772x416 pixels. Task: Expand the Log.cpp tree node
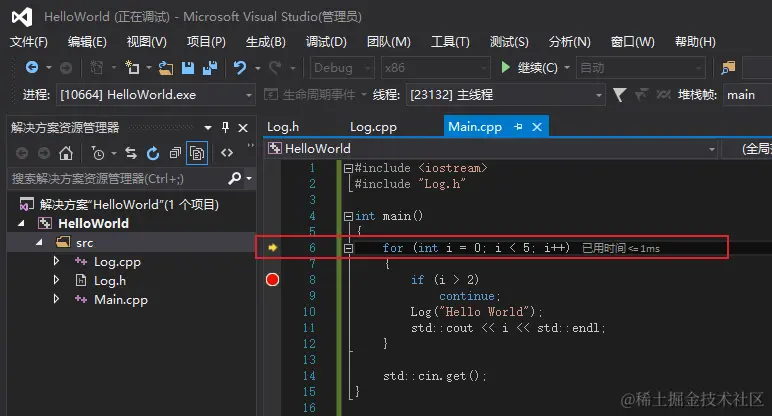(x=56, y=261)
